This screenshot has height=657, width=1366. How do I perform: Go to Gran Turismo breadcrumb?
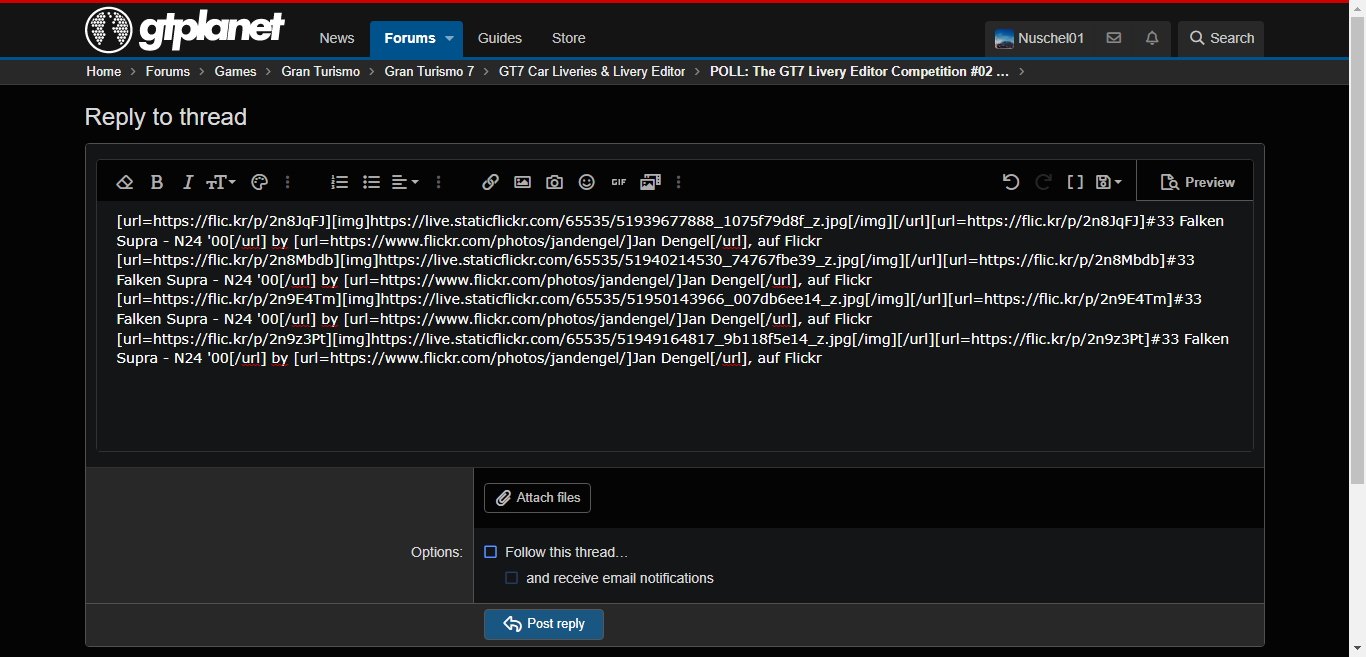[x=321, y=71]
